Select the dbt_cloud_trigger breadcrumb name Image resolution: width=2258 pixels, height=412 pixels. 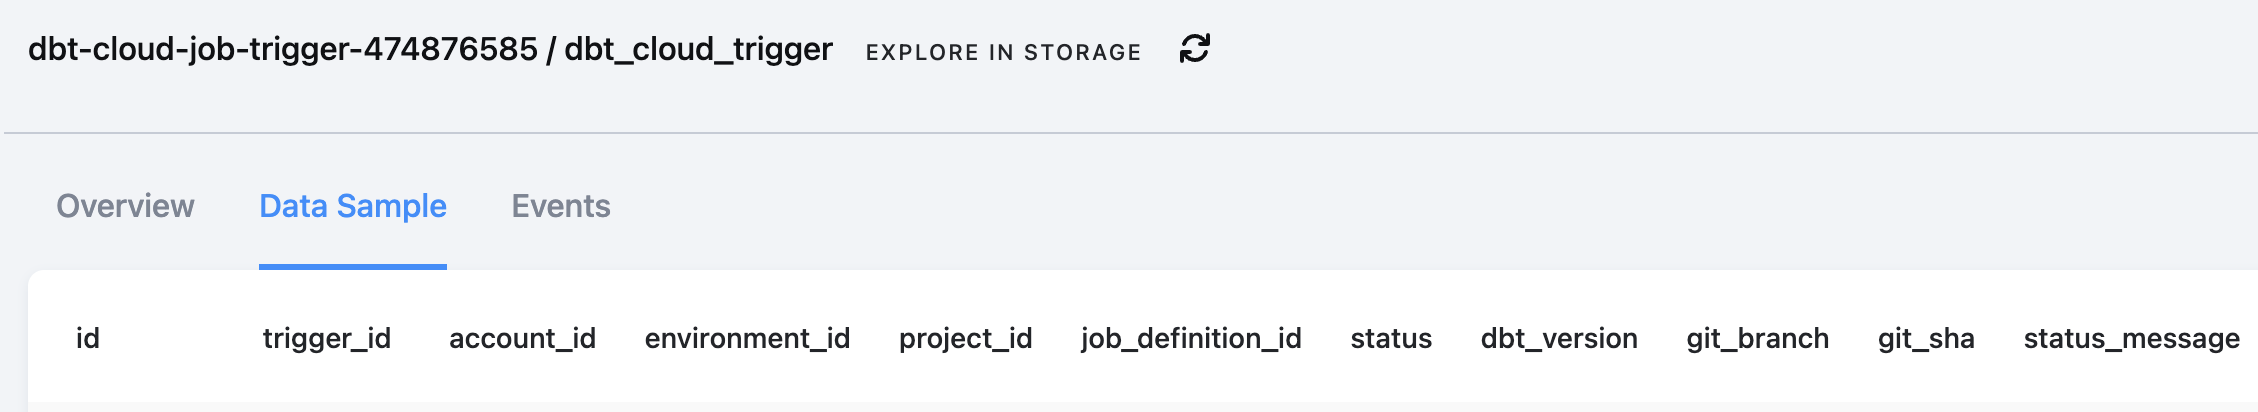[x=698, y=49]
